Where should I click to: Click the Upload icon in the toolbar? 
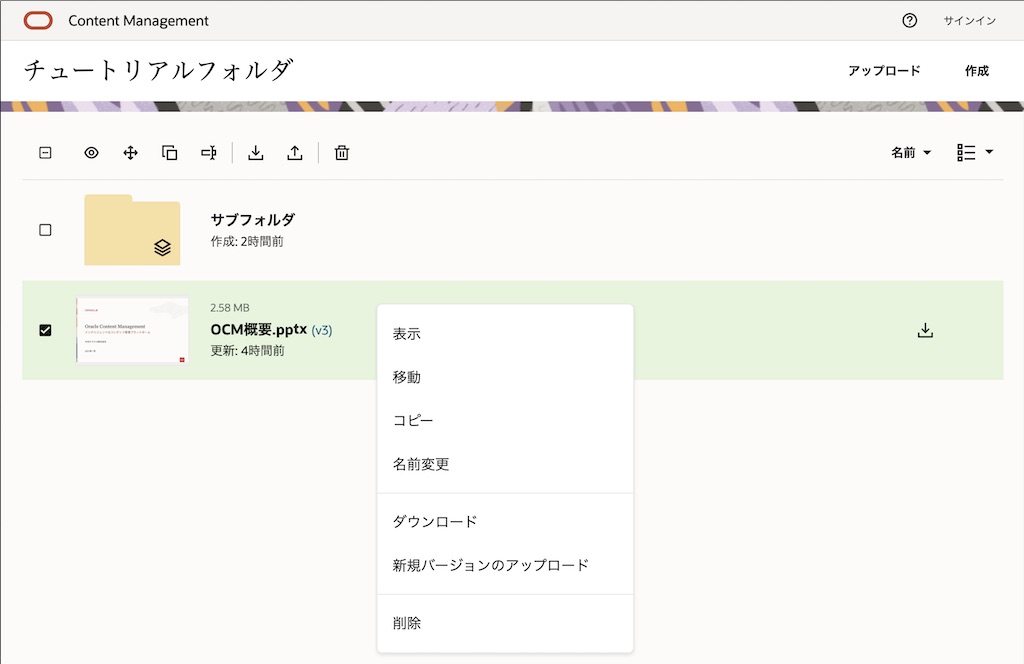[x=295, y=152]
